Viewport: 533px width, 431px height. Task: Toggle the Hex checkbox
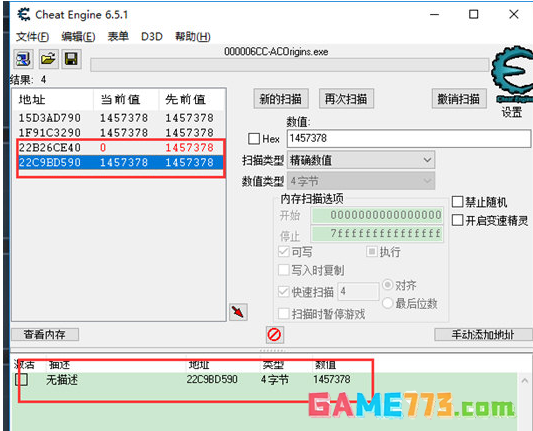click(x=254, y=139)
